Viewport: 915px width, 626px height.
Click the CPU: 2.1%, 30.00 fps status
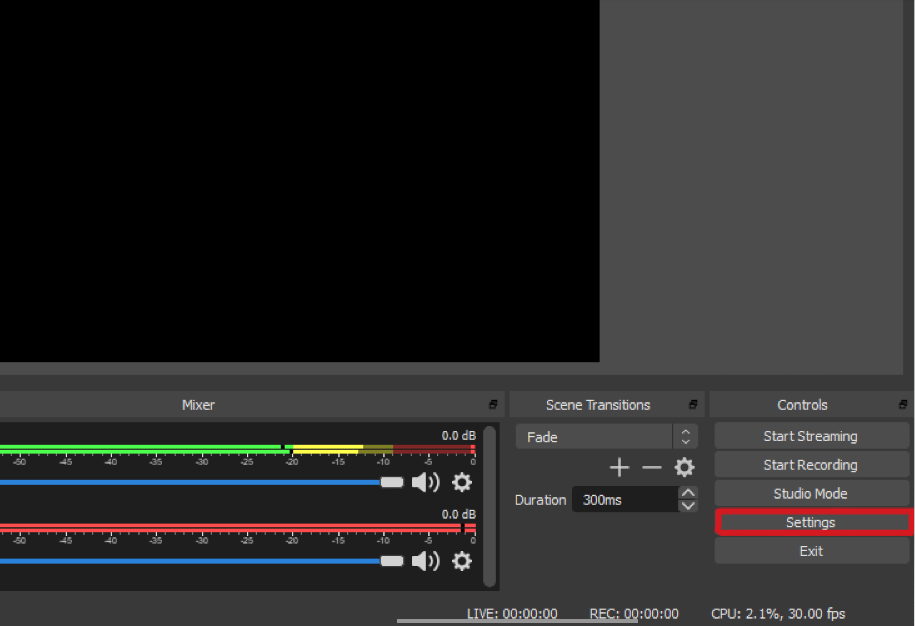point(778,614)
